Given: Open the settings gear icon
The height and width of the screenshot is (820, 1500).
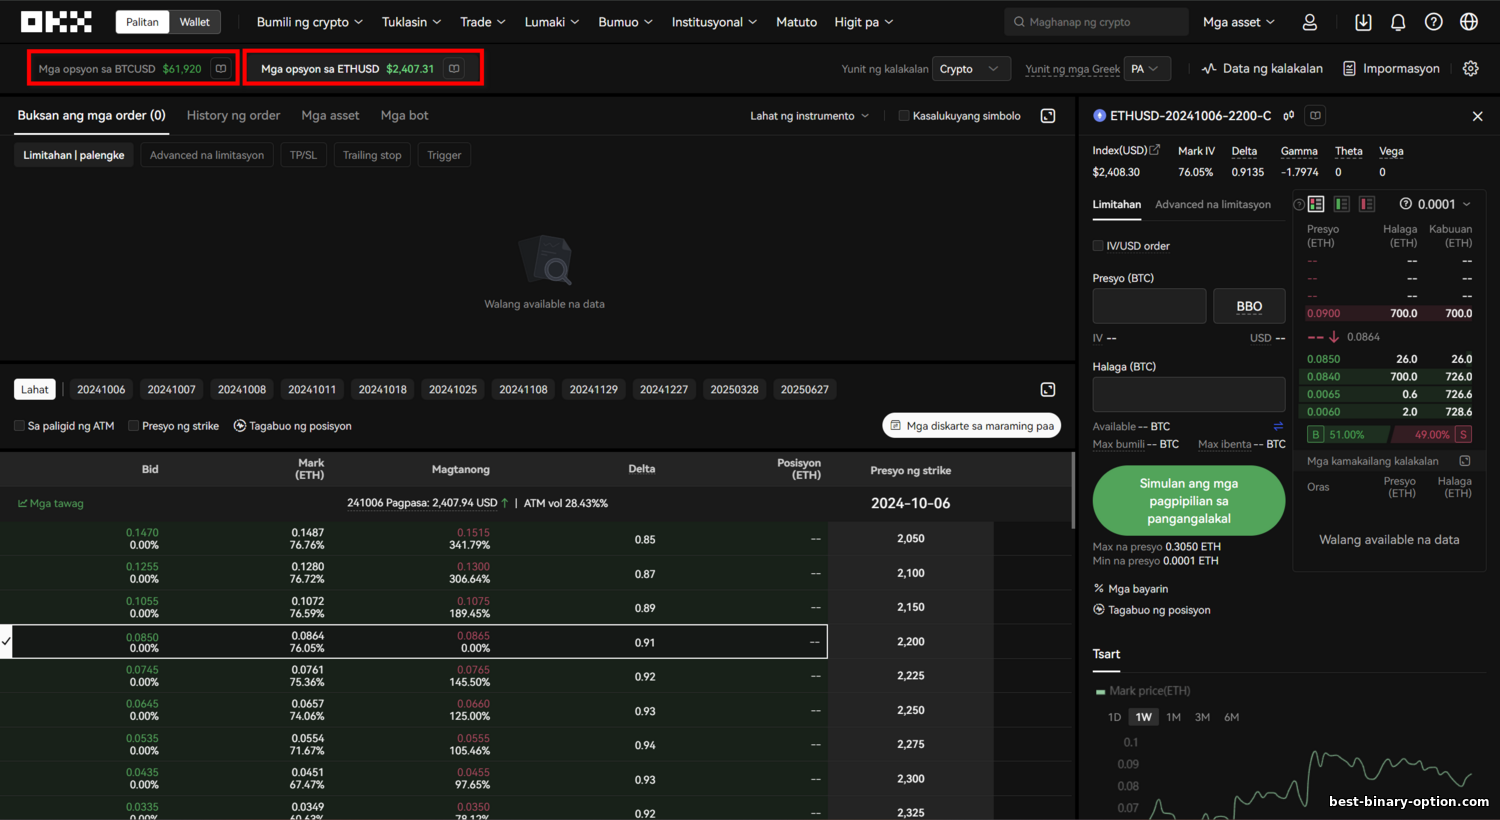Looking at the screenshot, I should [1470, 69].
